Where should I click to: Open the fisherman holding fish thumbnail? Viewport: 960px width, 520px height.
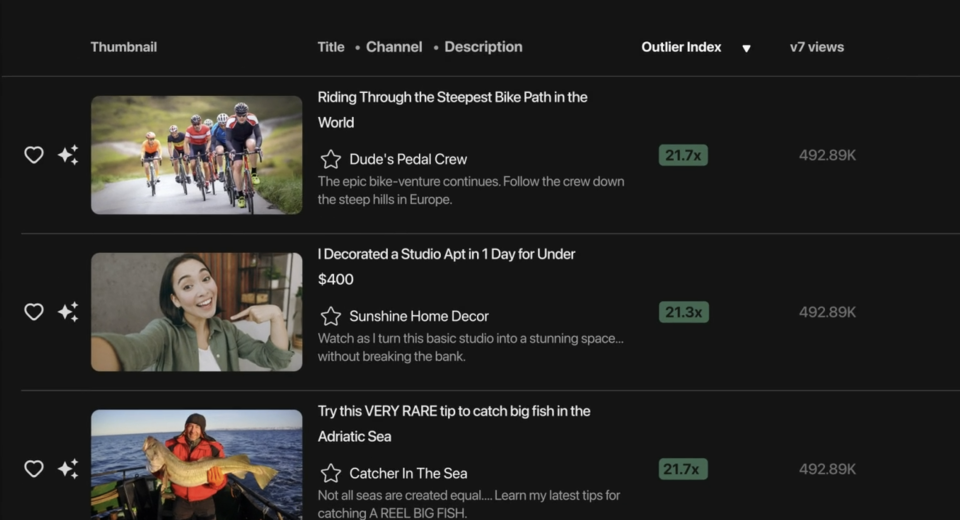pos(197,465)
